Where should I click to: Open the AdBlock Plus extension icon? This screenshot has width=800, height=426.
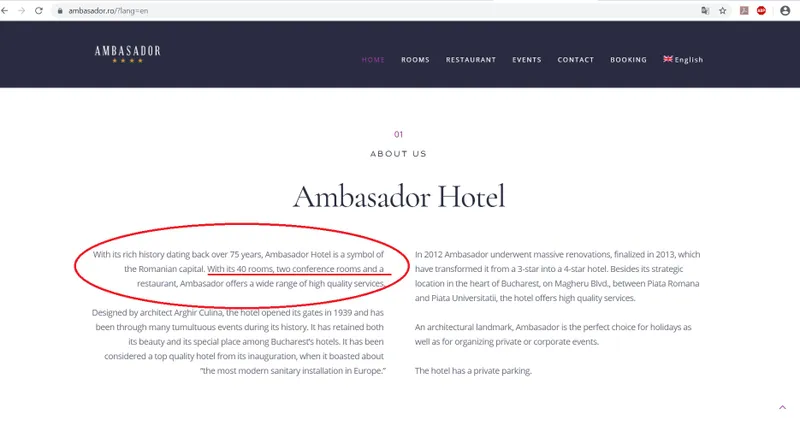[761, 10]
